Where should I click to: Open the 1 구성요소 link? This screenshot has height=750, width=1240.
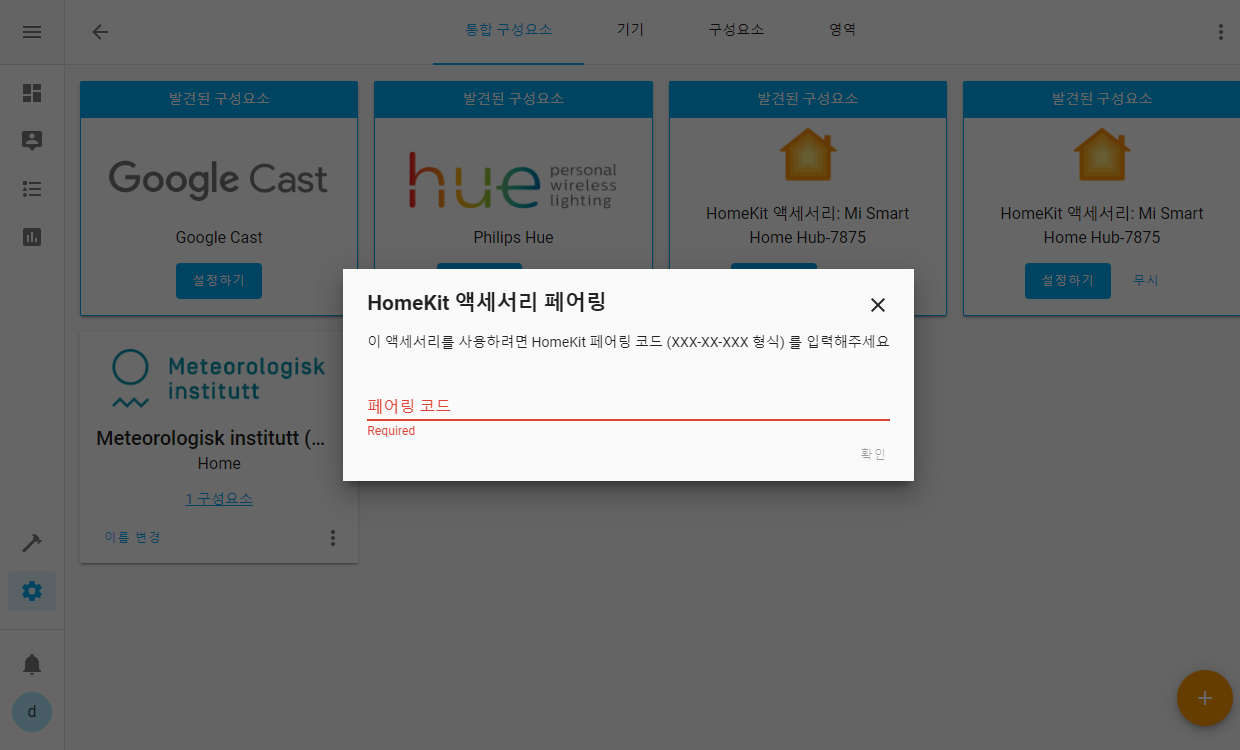pyautogui.click(x=219, y=499)
